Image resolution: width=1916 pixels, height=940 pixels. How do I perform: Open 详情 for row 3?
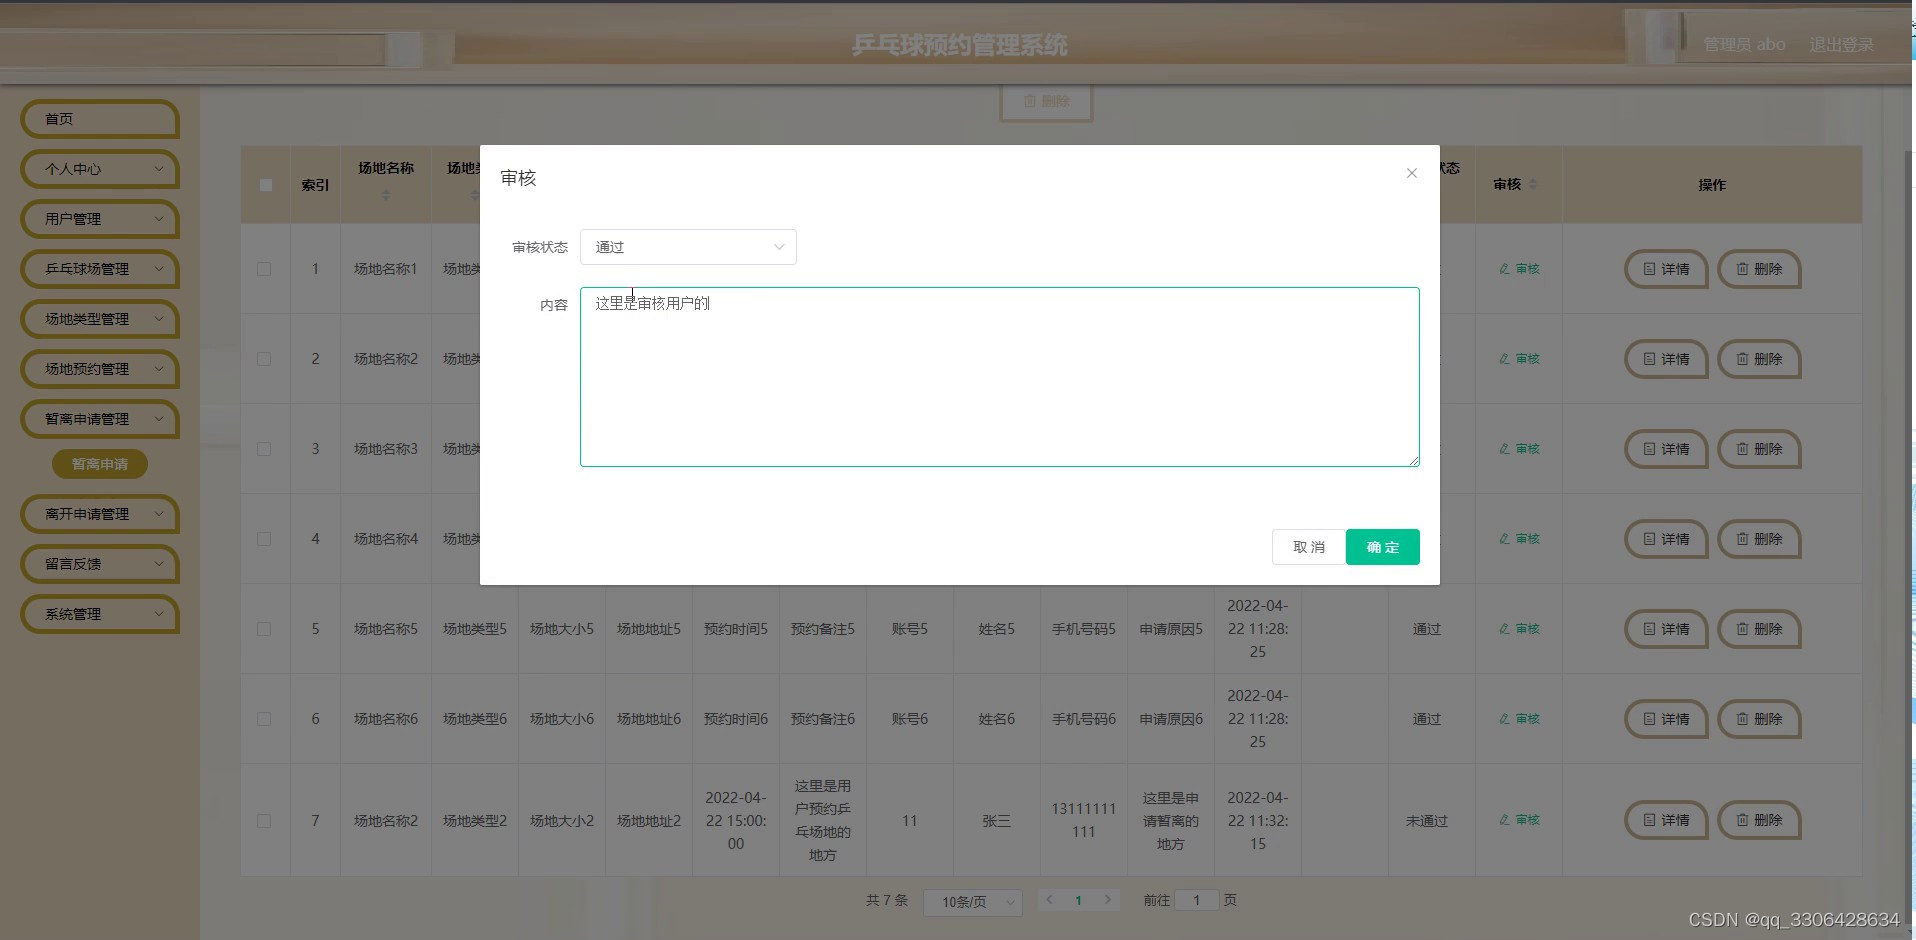click(x=1666, y=449)
